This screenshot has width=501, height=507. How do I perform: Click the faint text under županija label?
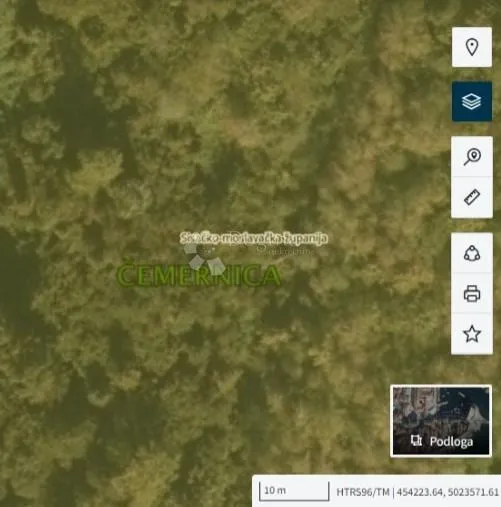tap(286, 251)
